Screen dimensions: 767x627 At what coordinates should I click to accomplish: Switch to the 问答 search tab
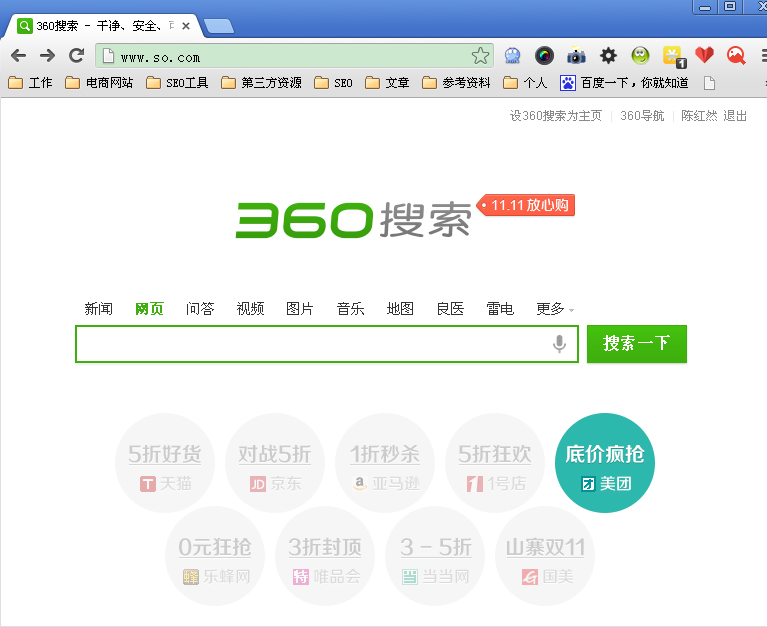pyautogui.click(x=200, y=309)
